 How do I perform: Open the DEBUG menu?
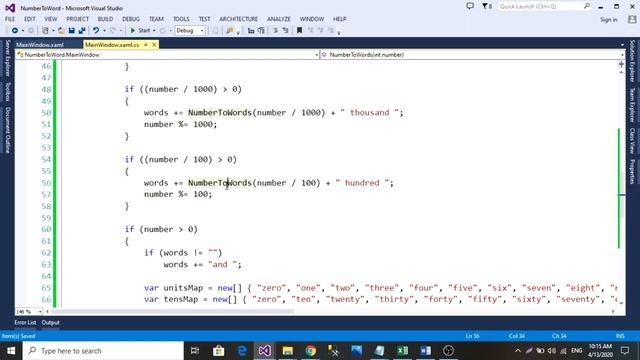(x=131, y=19)
